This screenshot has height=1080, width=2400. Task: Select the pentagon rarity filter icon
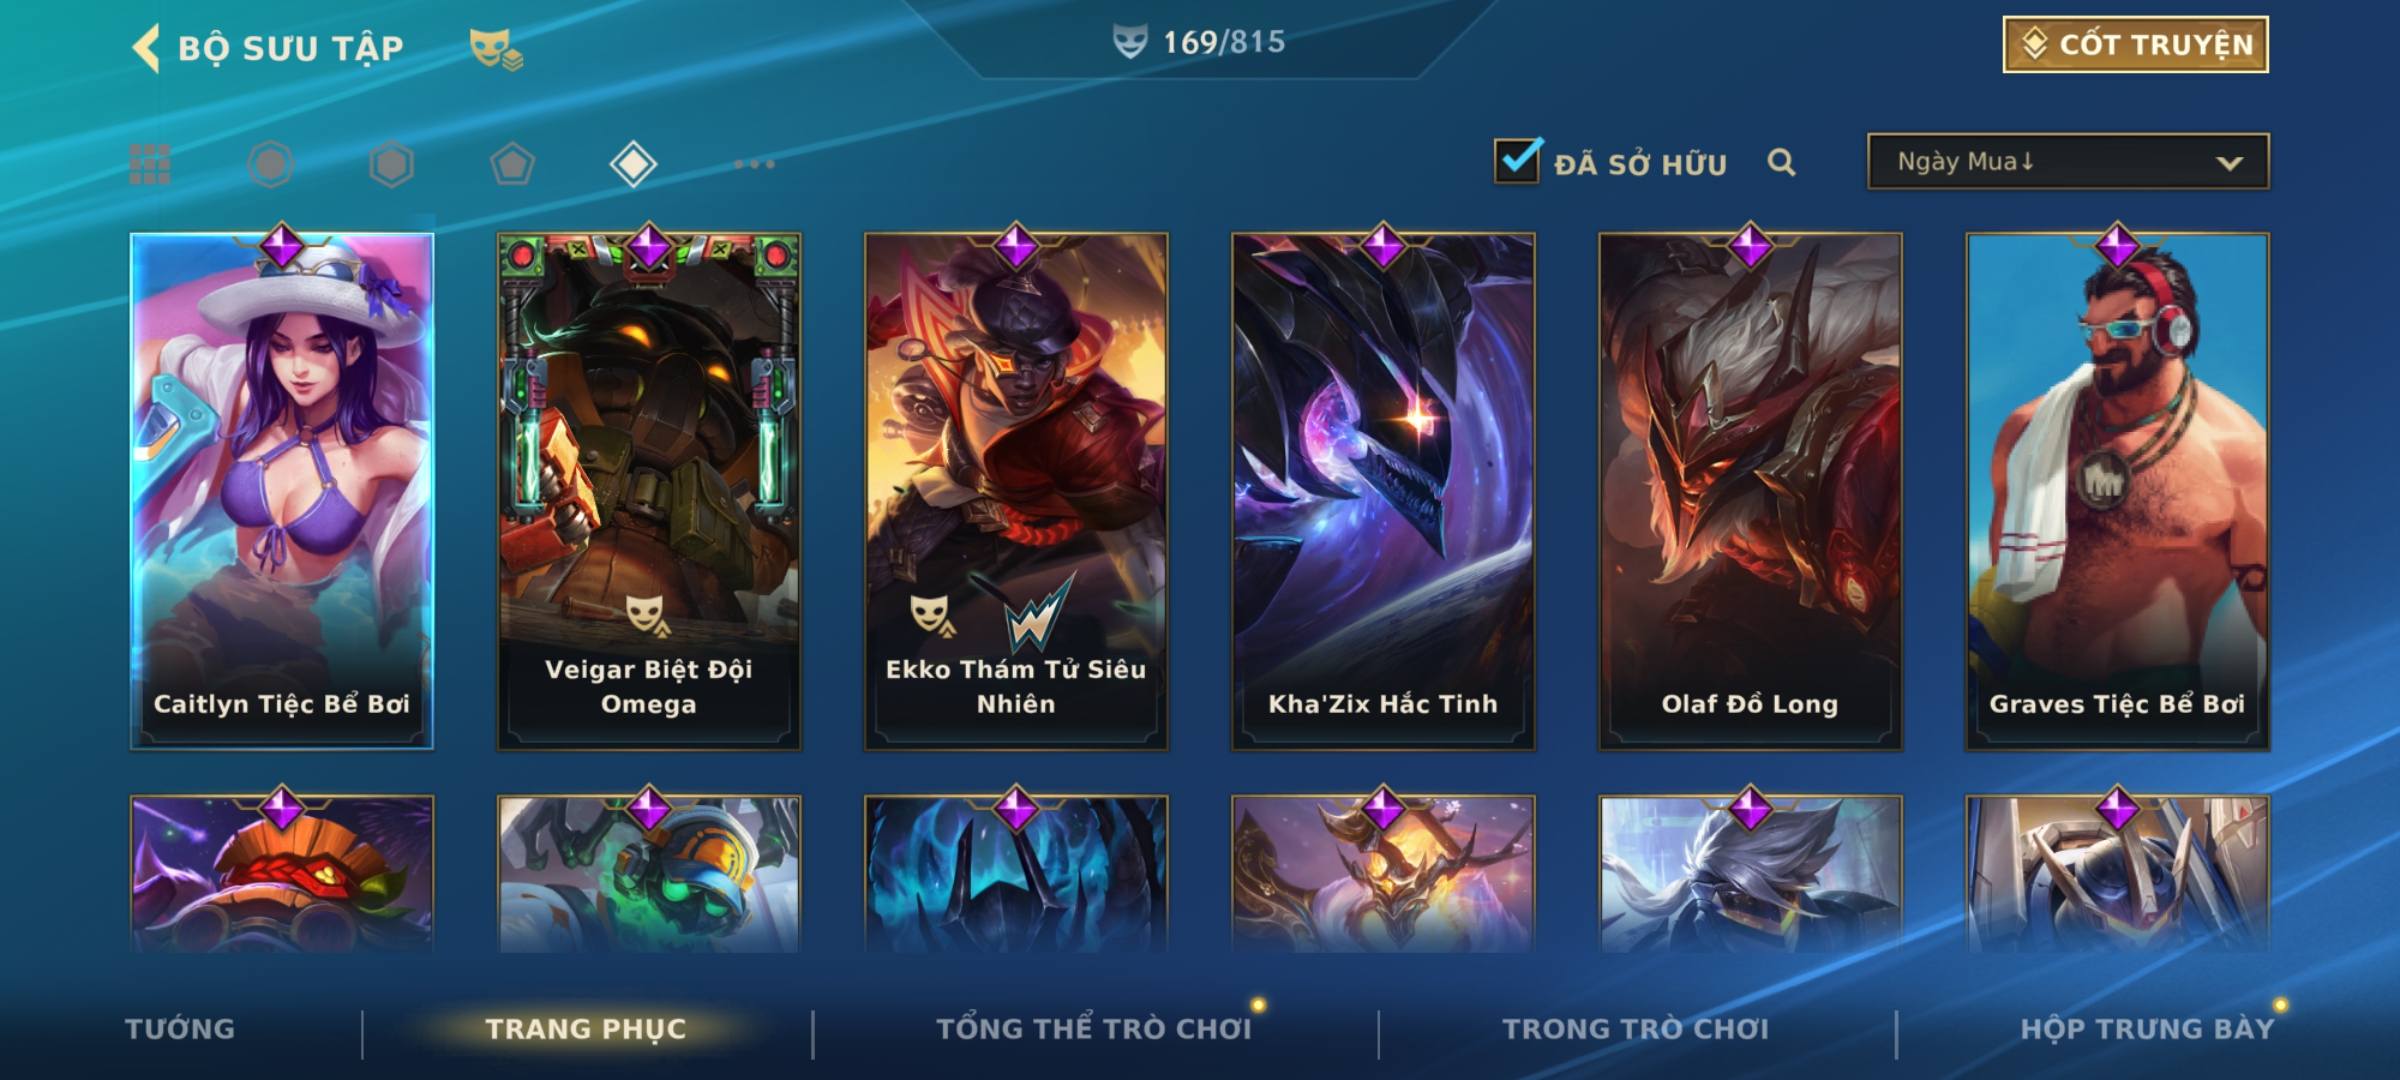tap(512, 164)
